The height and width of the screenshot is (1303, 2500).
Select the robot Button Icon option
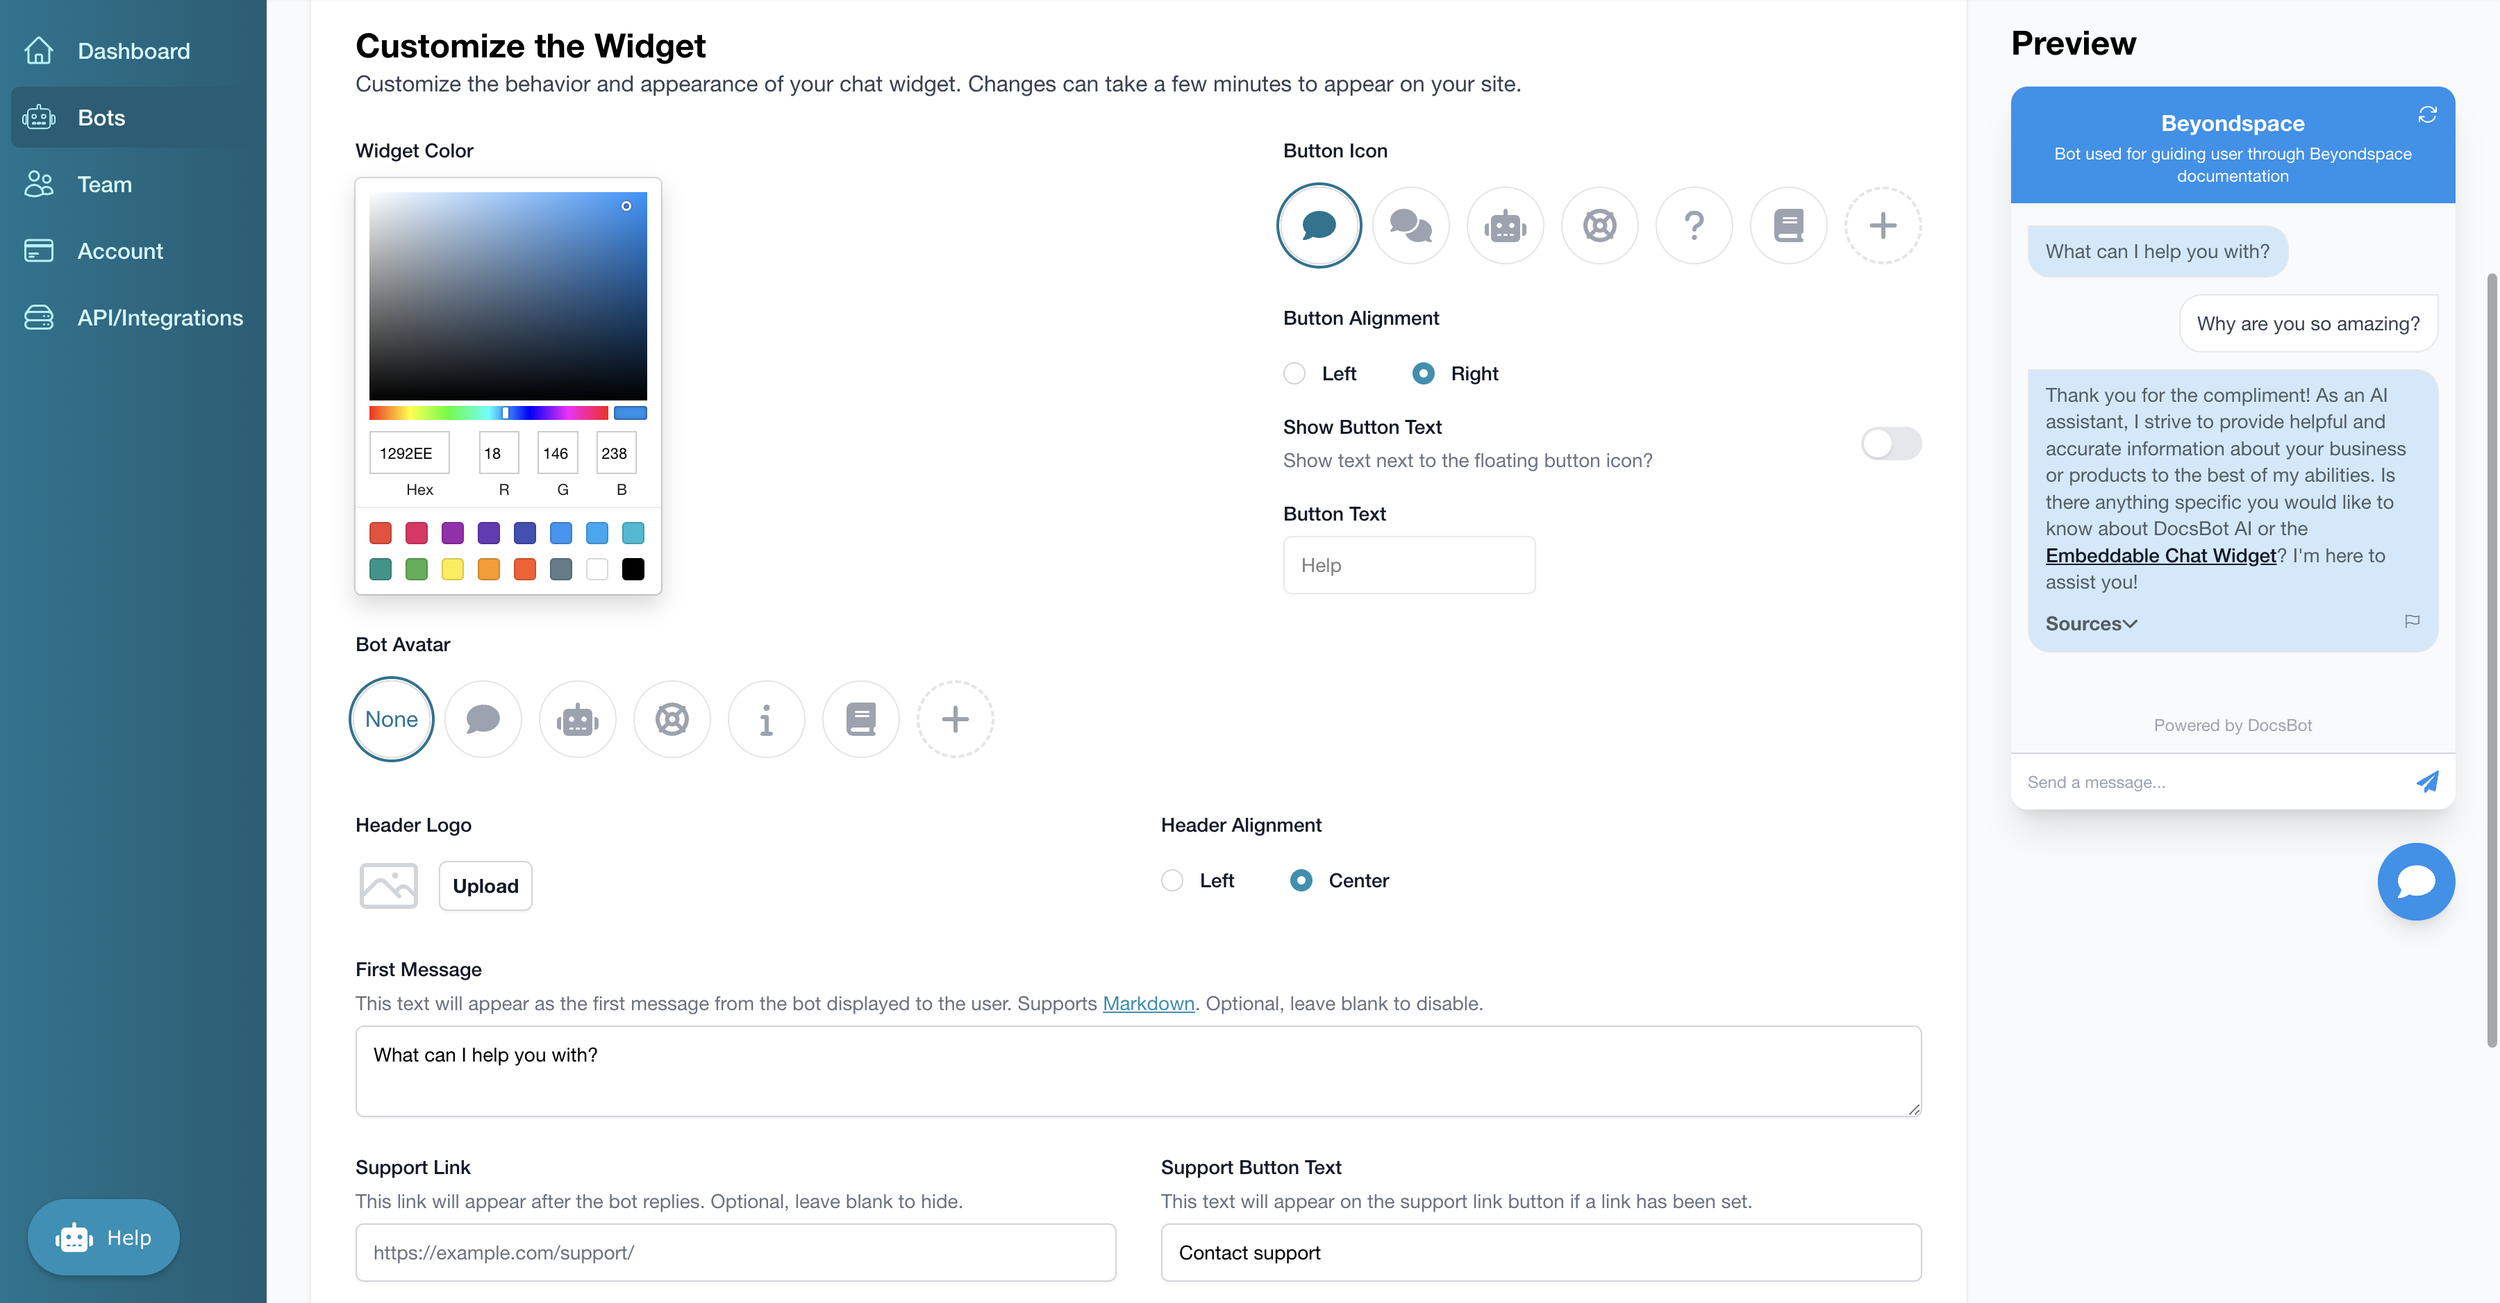point(1504,226)
